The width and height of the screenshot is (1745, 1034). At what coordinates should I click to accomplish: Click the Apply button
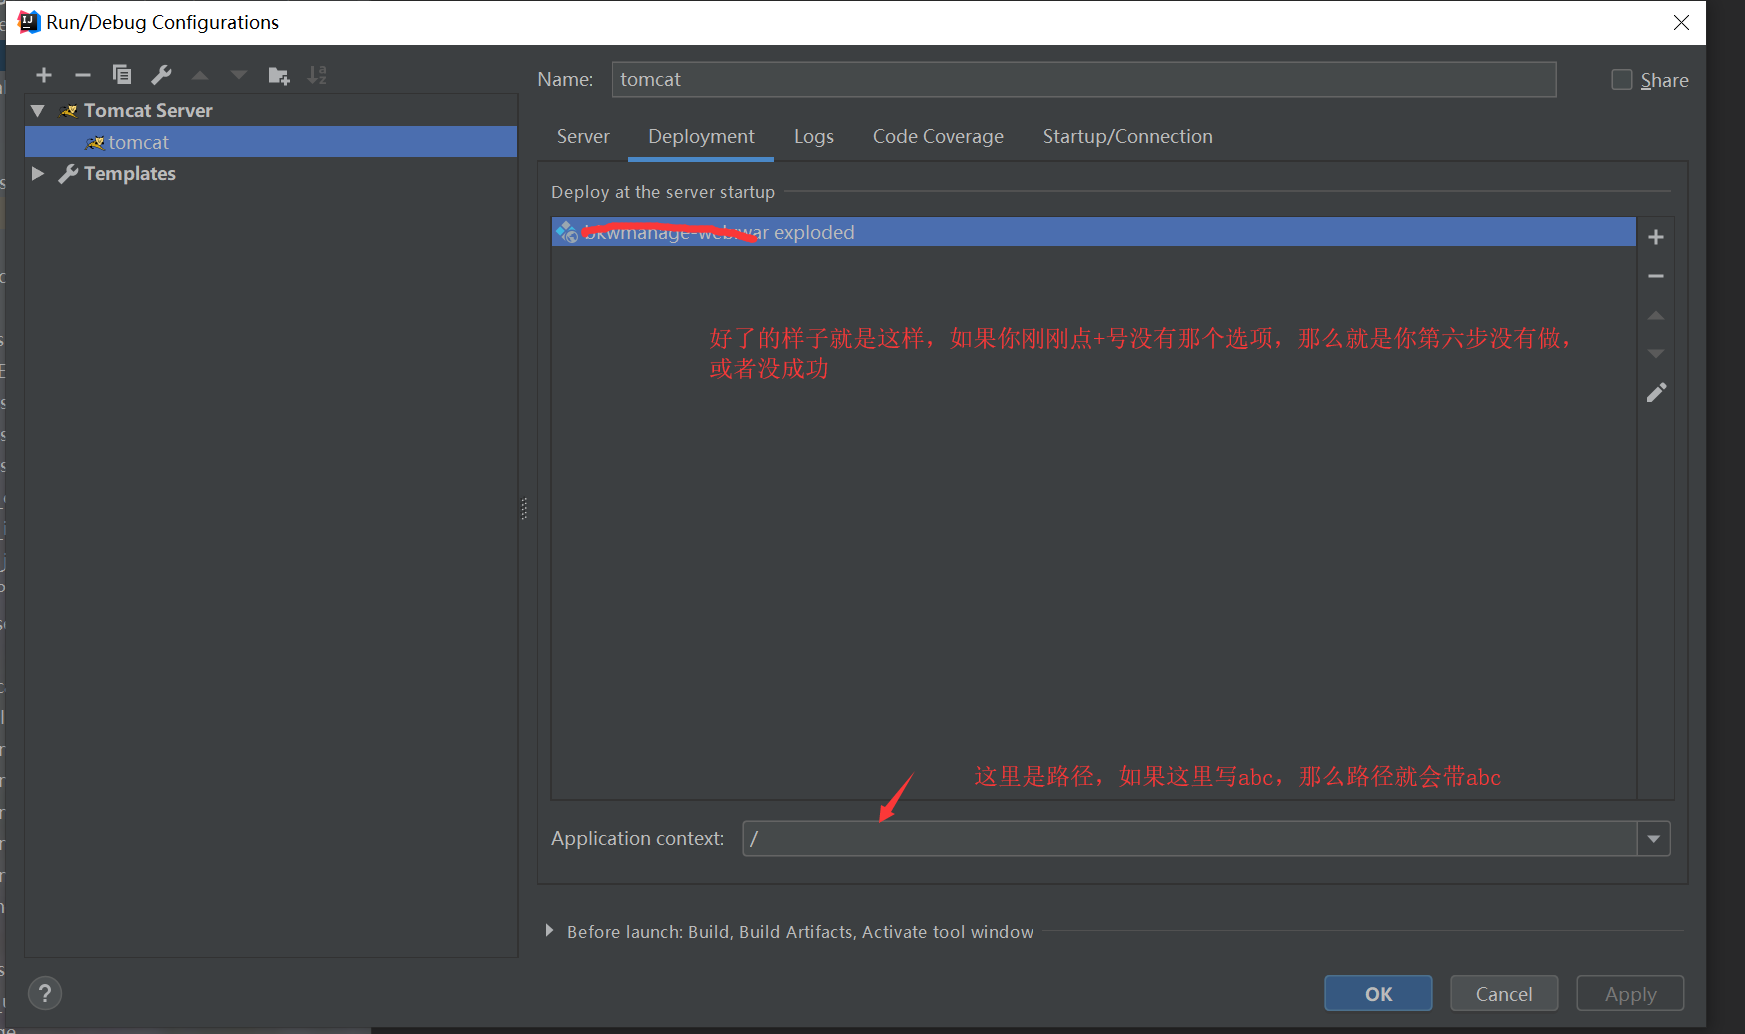(x=1630, y=994)
